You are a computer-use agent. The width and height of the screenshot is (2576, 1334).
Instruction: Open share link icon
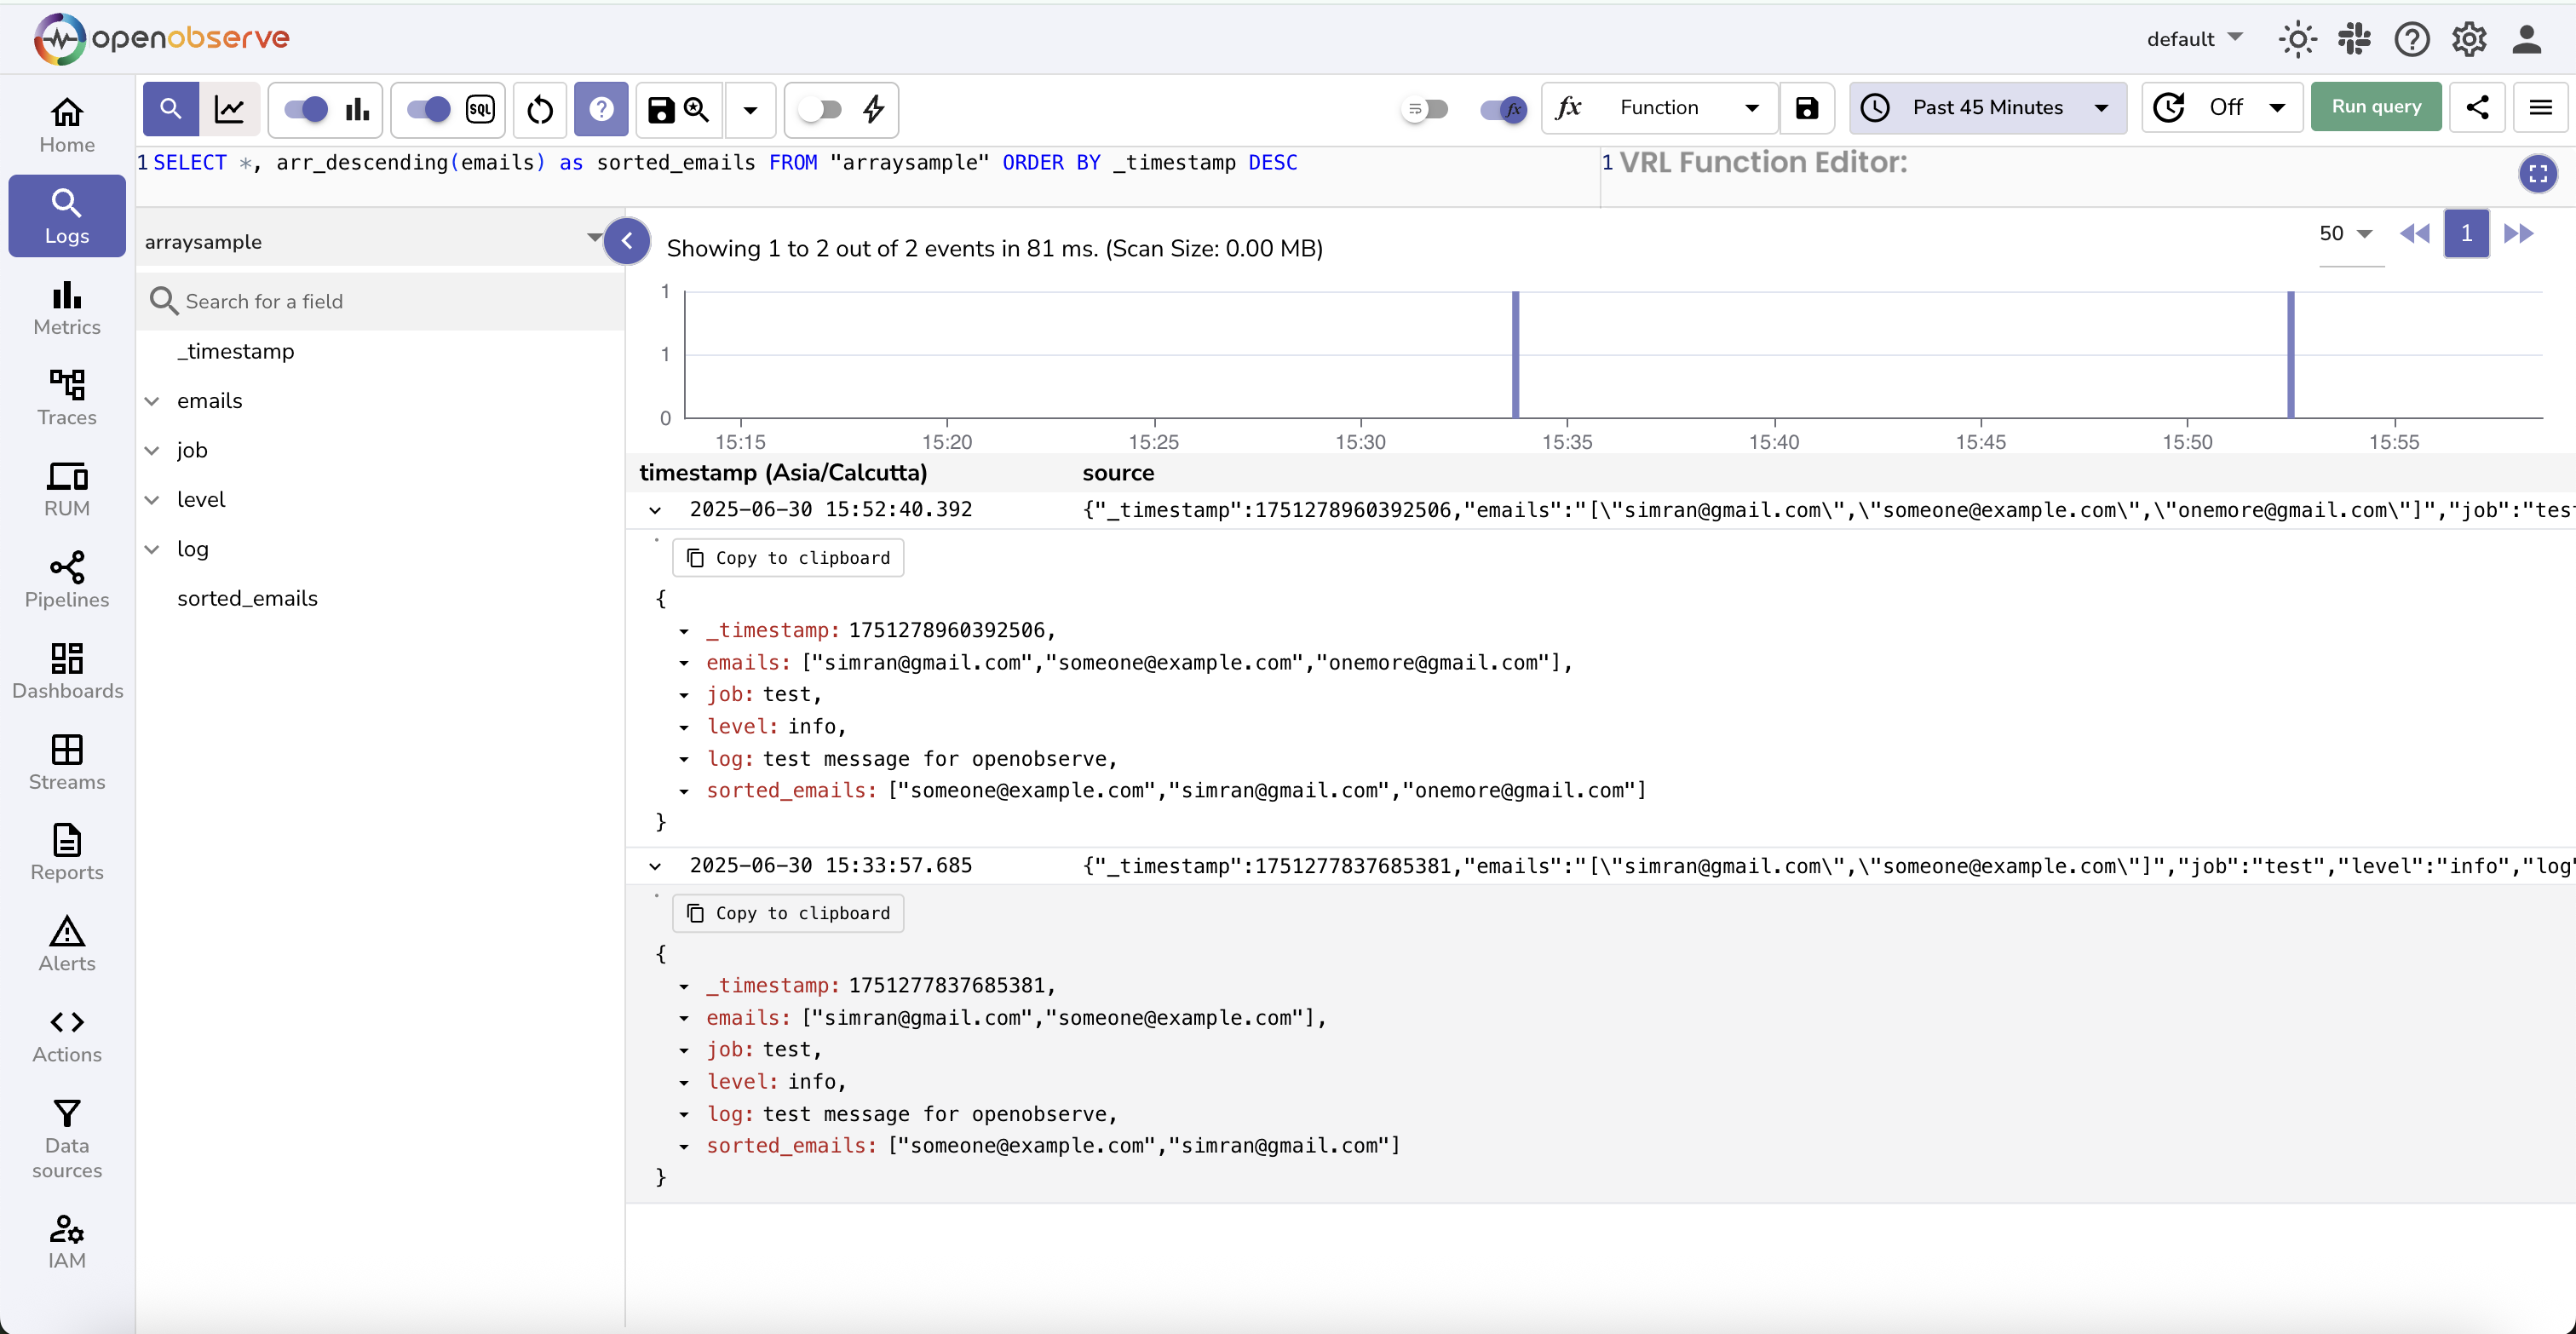2477,107
